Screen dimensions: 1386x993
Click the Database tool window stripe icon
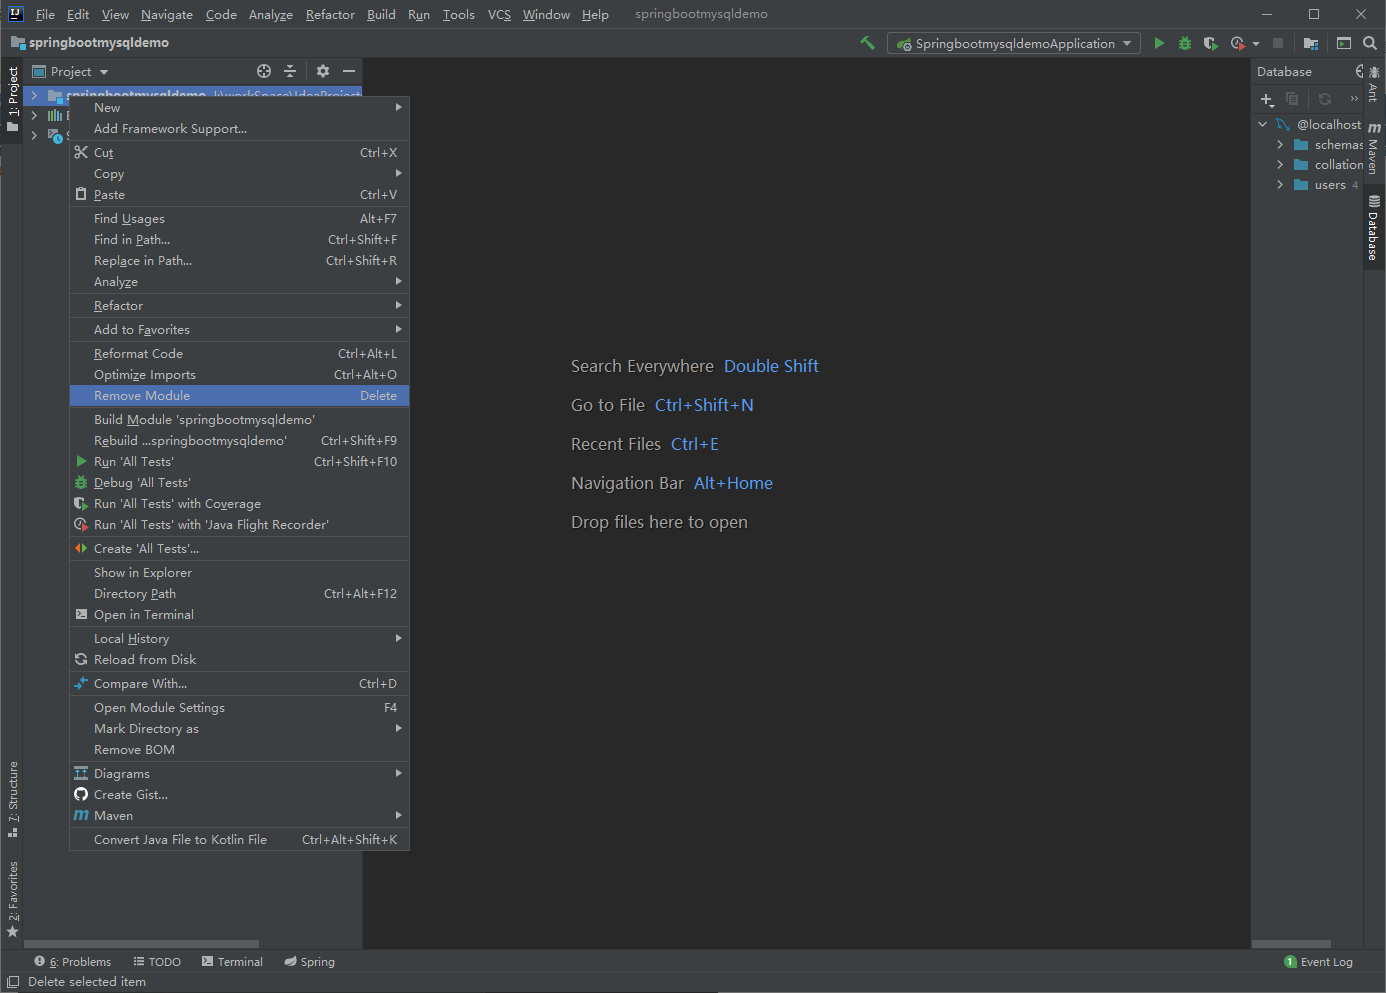1374,228
